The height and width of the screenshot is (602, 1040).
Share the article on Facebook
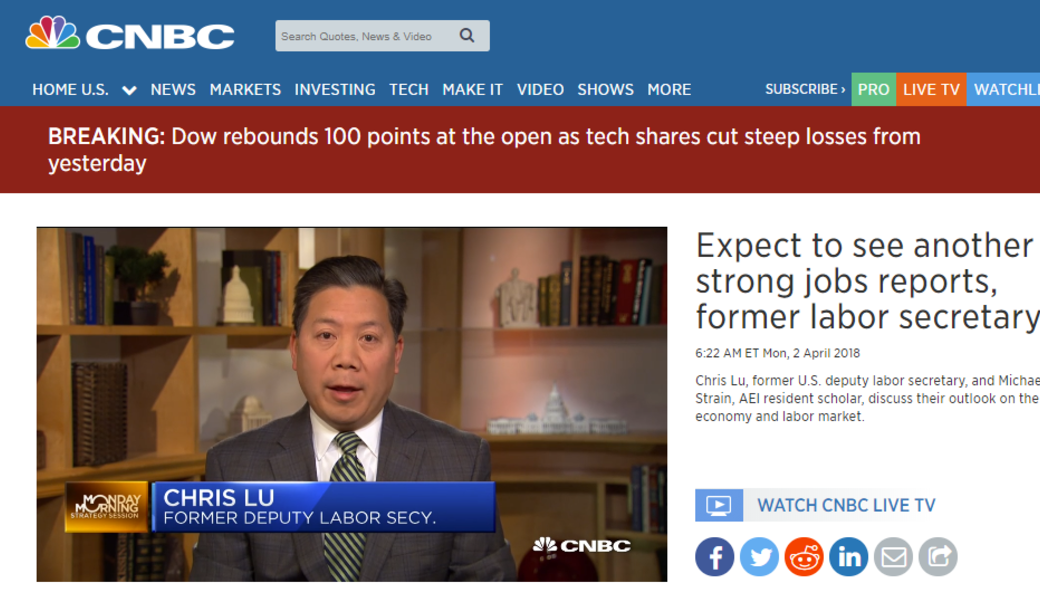714,556
